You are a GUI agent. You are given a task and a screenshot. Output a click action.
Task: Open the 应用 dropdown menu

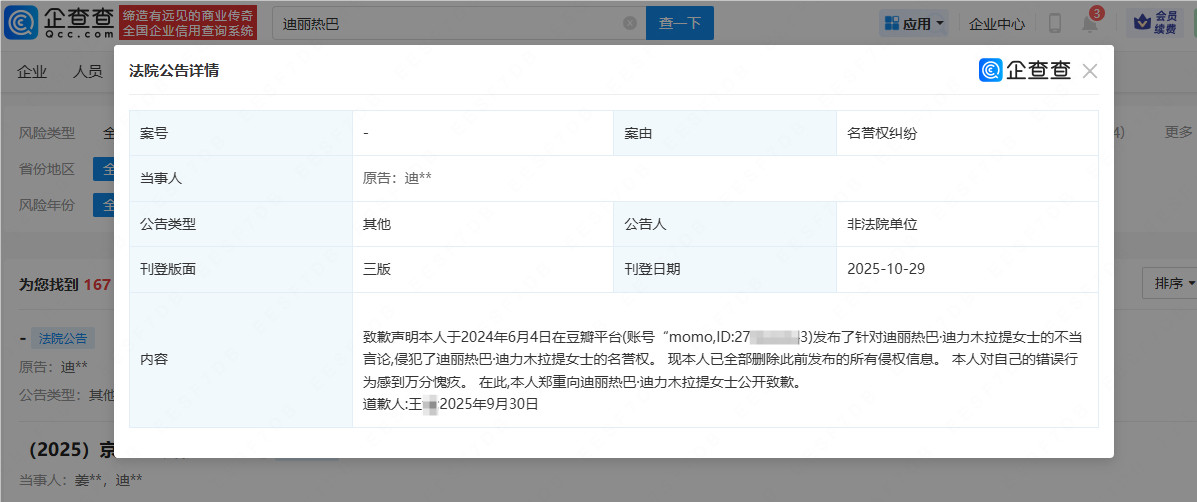tap(915, 24)
